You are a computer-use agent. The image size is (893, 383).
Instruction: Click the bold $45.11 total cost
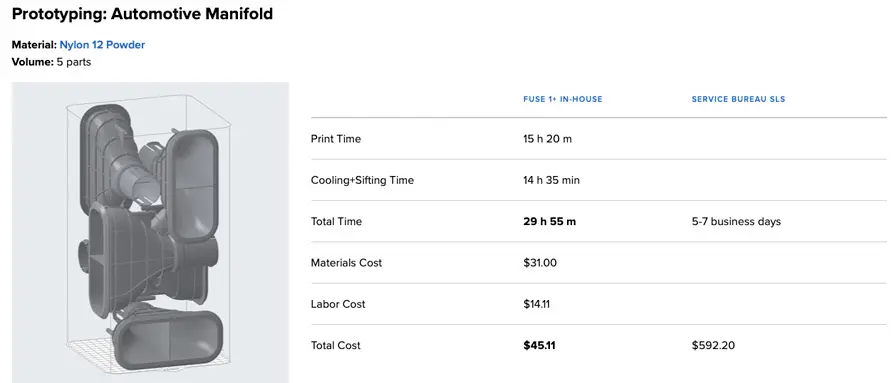pos(539,345)
